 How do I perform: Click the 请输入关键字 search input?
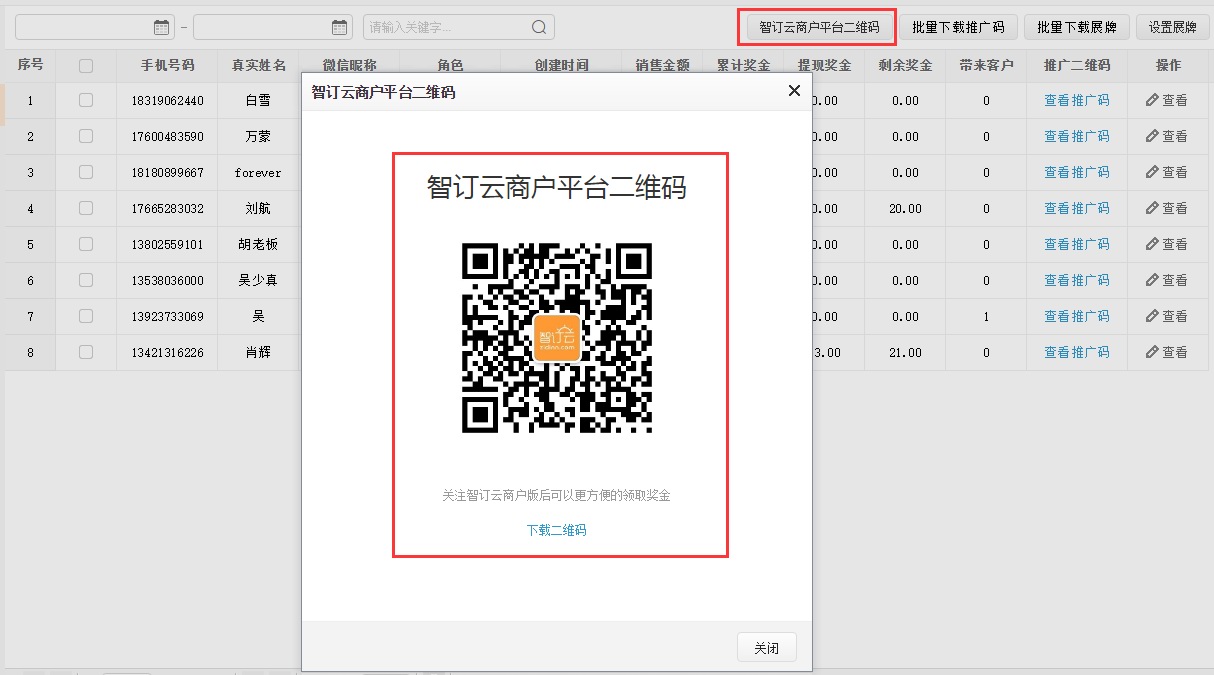[459, 27]
